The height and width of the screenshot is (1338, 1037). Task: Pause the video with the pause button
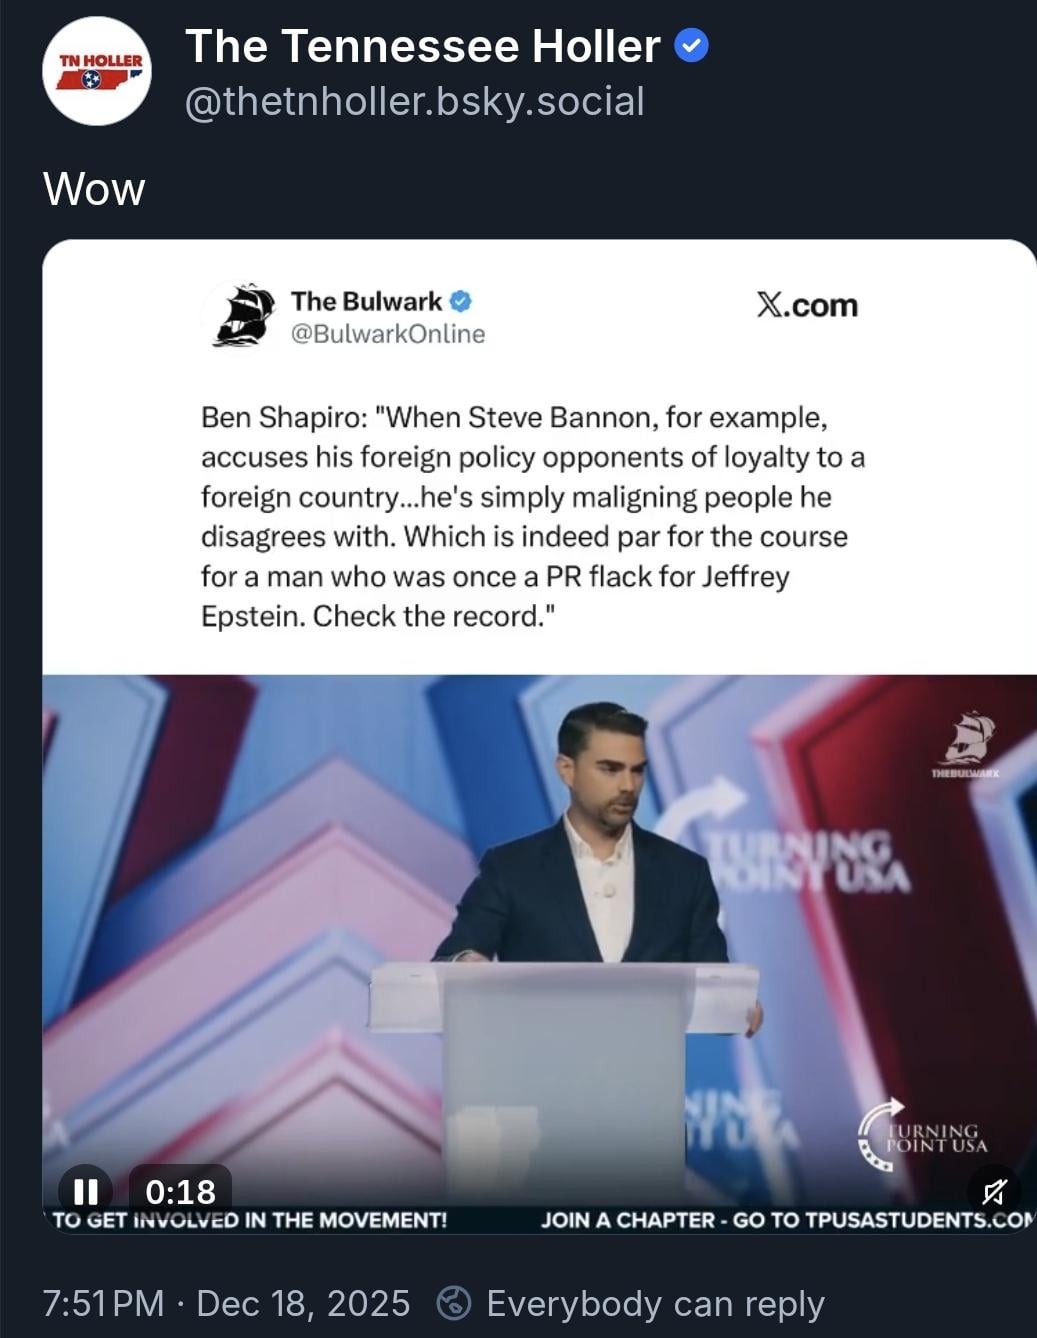85,1190
